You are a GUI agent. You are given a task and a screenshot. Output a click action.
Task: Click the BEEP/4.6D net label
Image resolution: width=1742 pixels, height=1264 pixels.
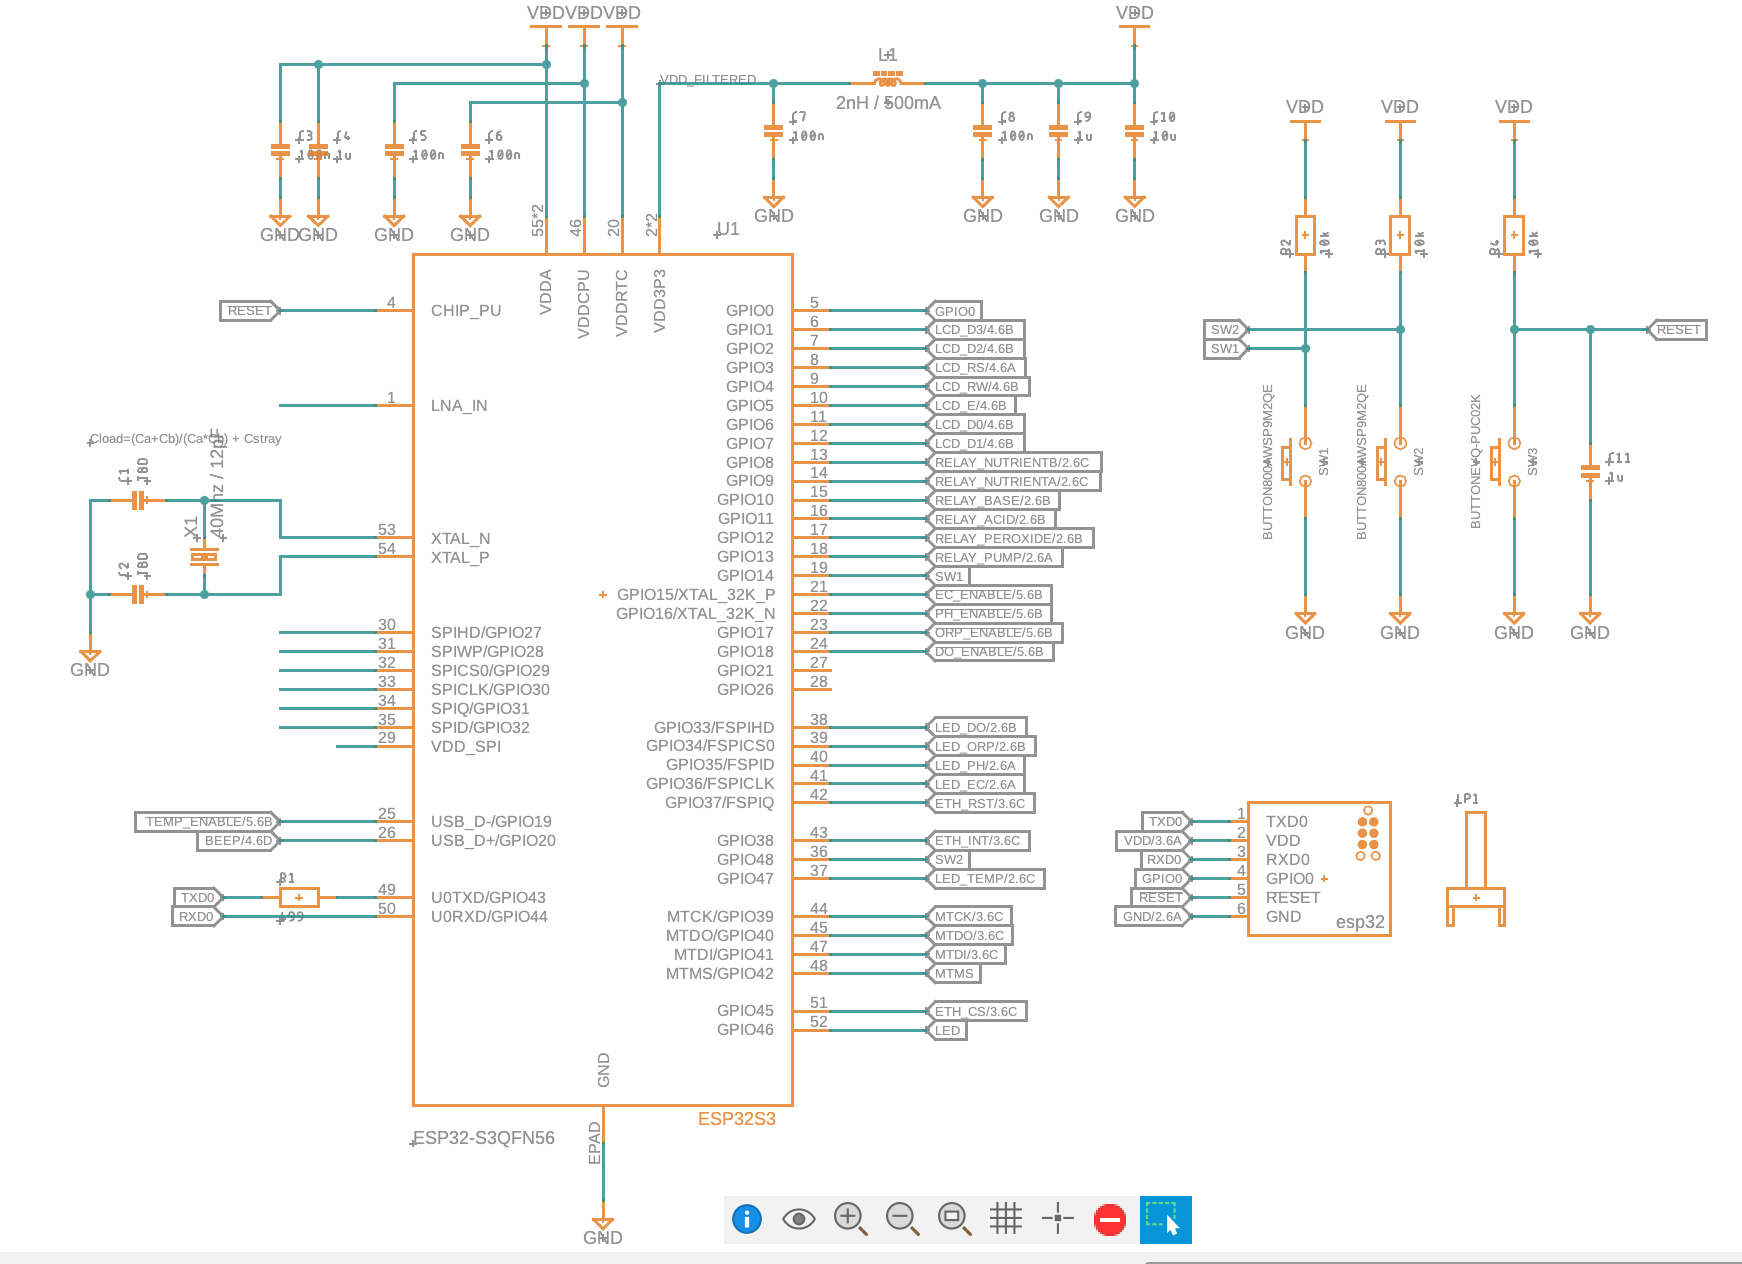(238, 841)
